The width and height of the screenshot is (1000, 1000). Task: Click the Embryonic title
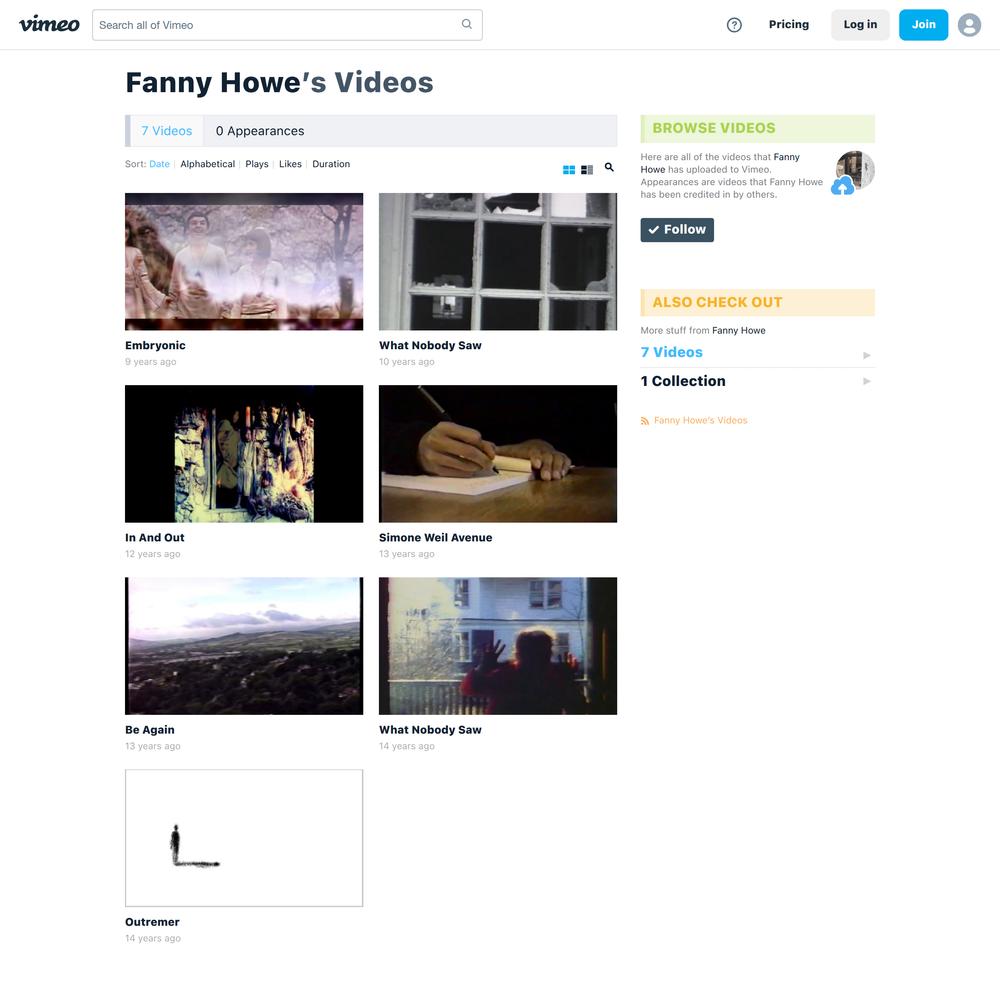[155, 345]
